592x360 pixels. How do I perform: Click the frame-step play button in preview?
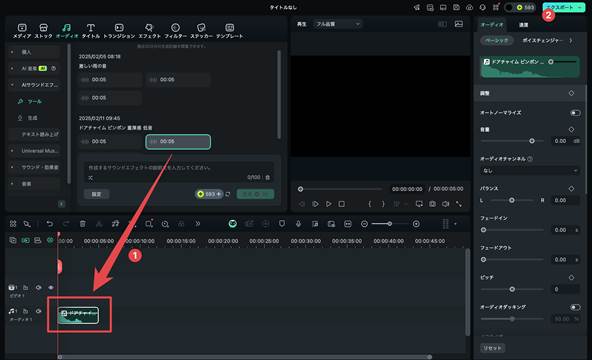coord(315,204)
